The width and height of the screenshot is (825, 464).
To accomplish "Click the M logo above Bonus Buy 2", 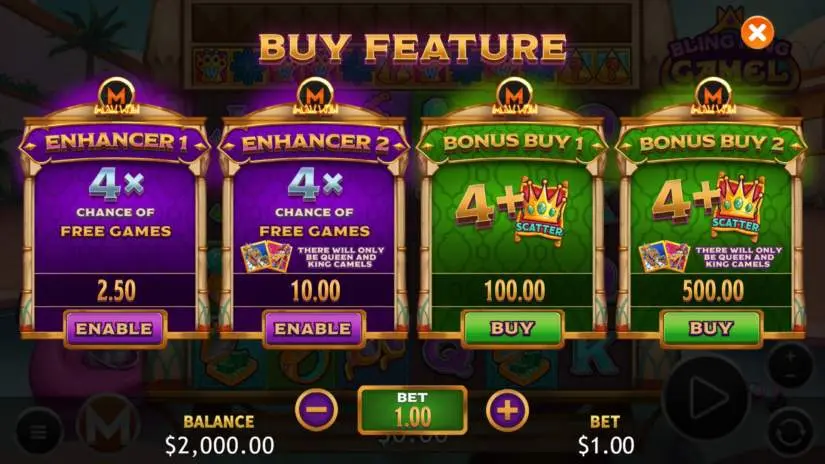I will pyautogui.click(x=713, y=96).
